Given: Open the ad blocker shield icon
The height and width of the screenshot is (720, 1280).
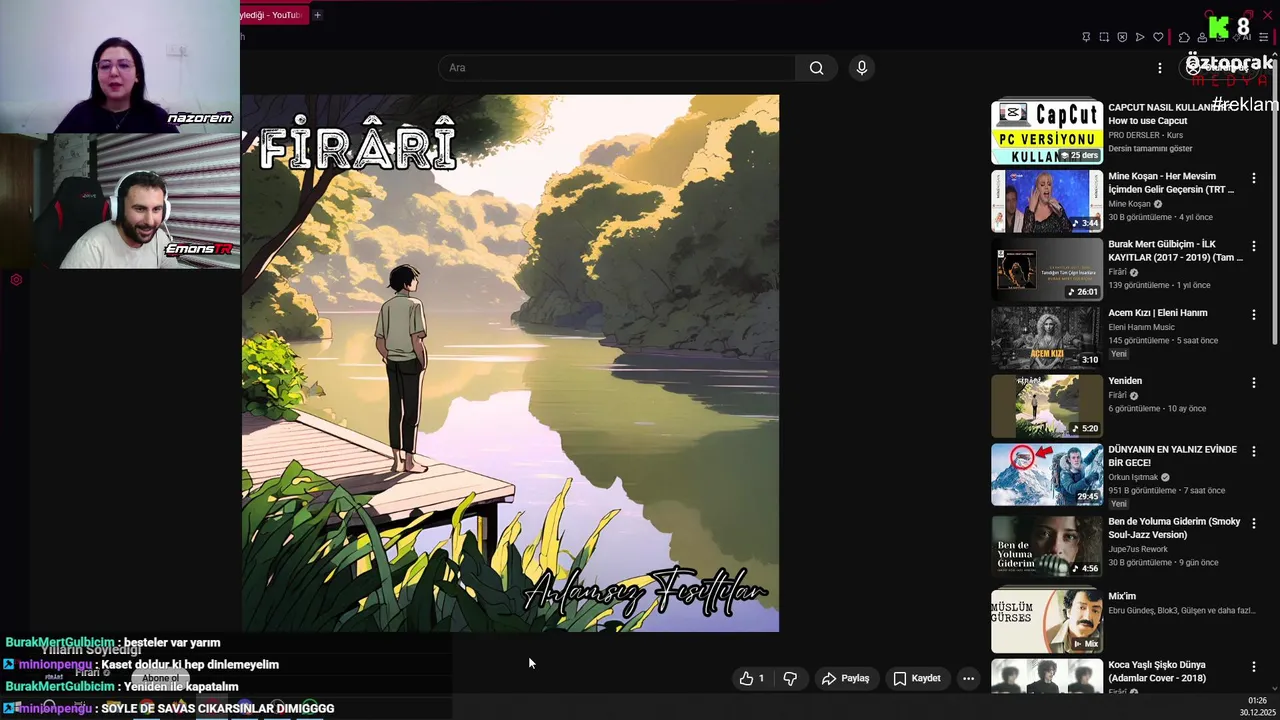Looking at the screenshot, I should click(x=1122, y=37).
